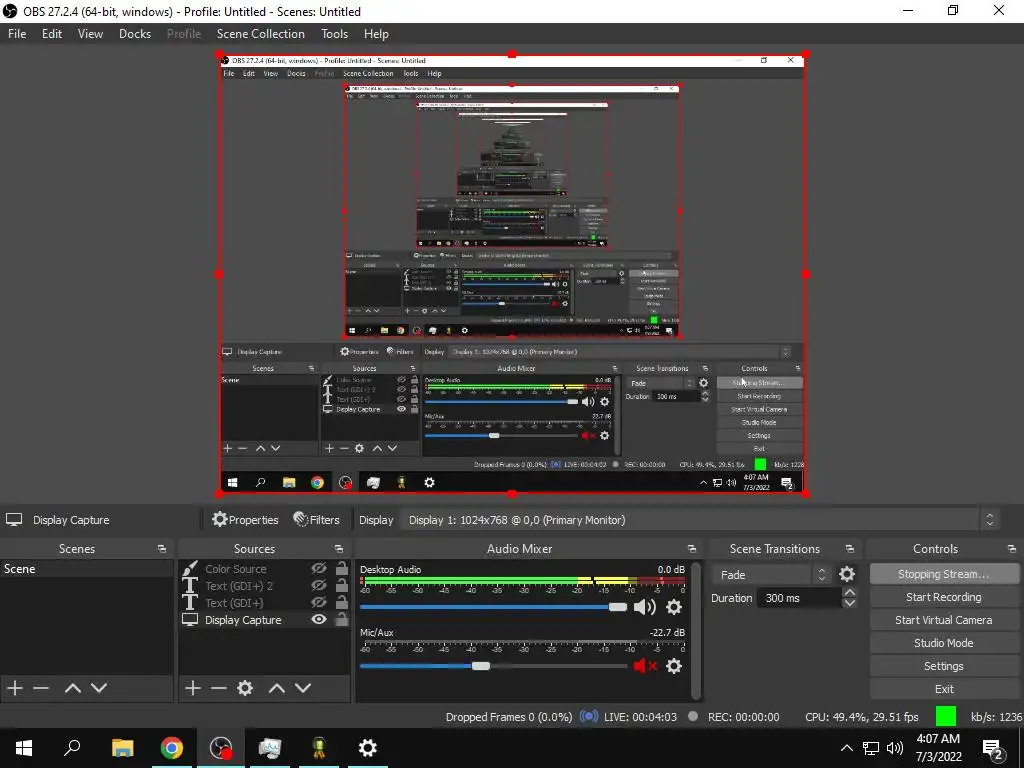Unlock Text (GDI+) source lock

click(342, 603)
